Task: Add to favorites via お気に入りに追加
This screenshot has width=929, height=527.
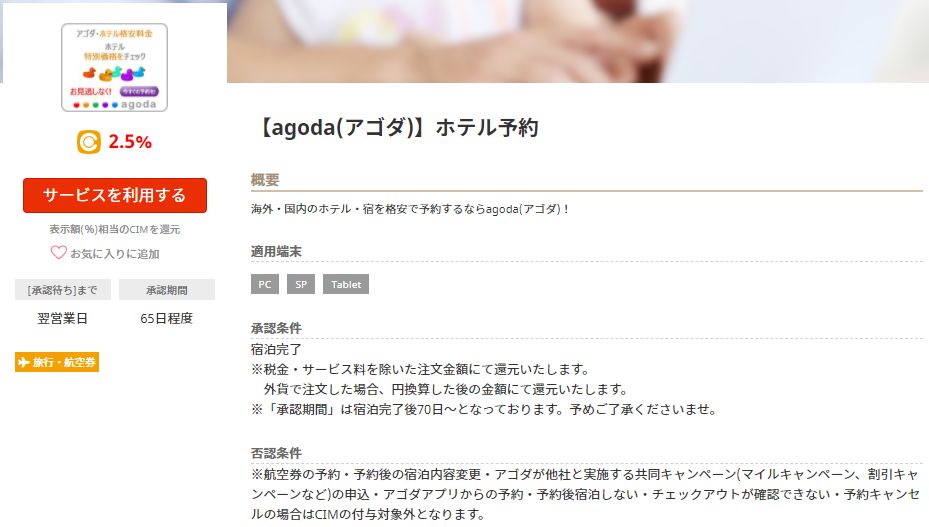Action: click(x=115, y=254)
